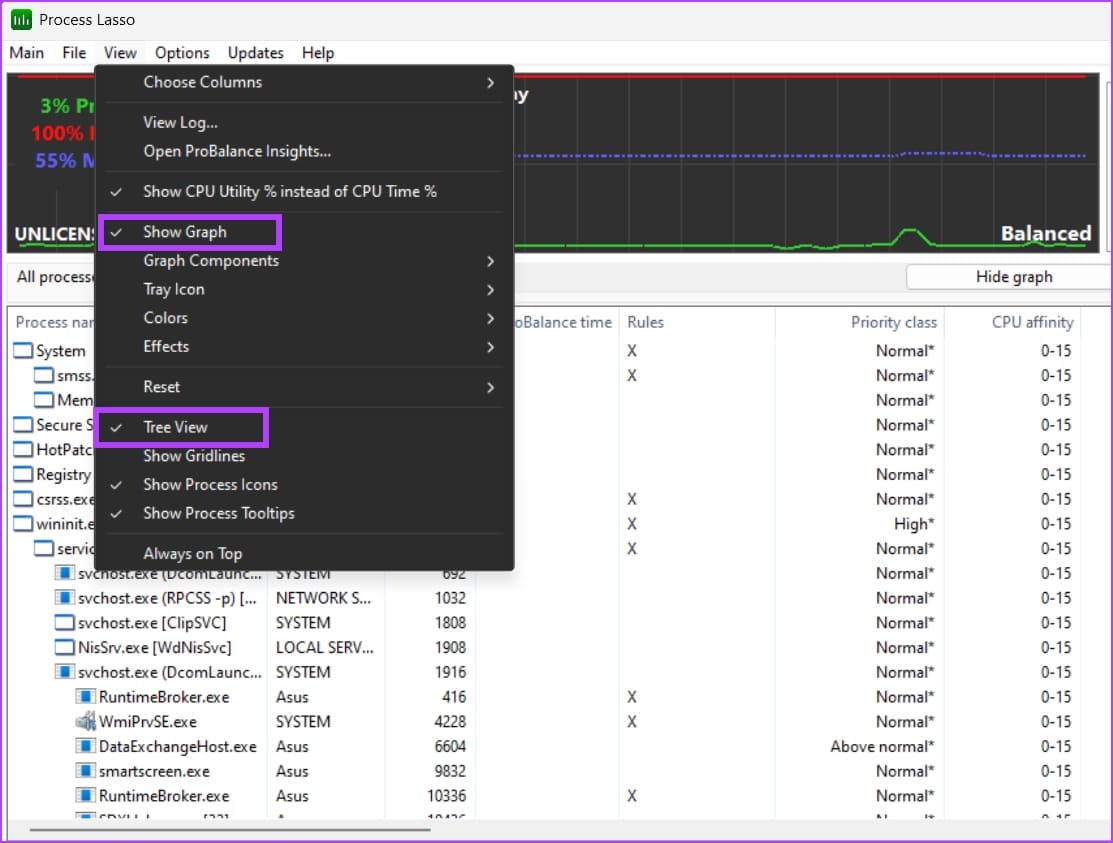This screenshot has height=843, width=1113.
Task: Enable Always on Top
Action: pyautogui.click(x=304, y=553)
